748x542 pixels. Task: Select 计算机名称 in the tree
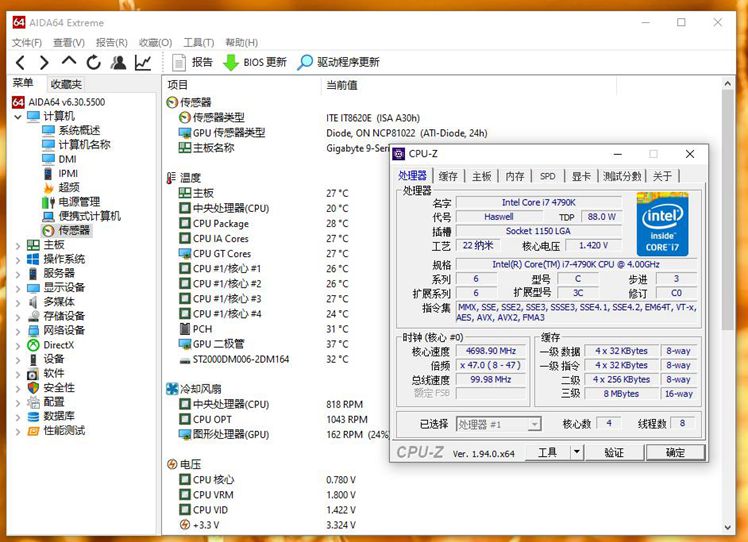[76, 145]
